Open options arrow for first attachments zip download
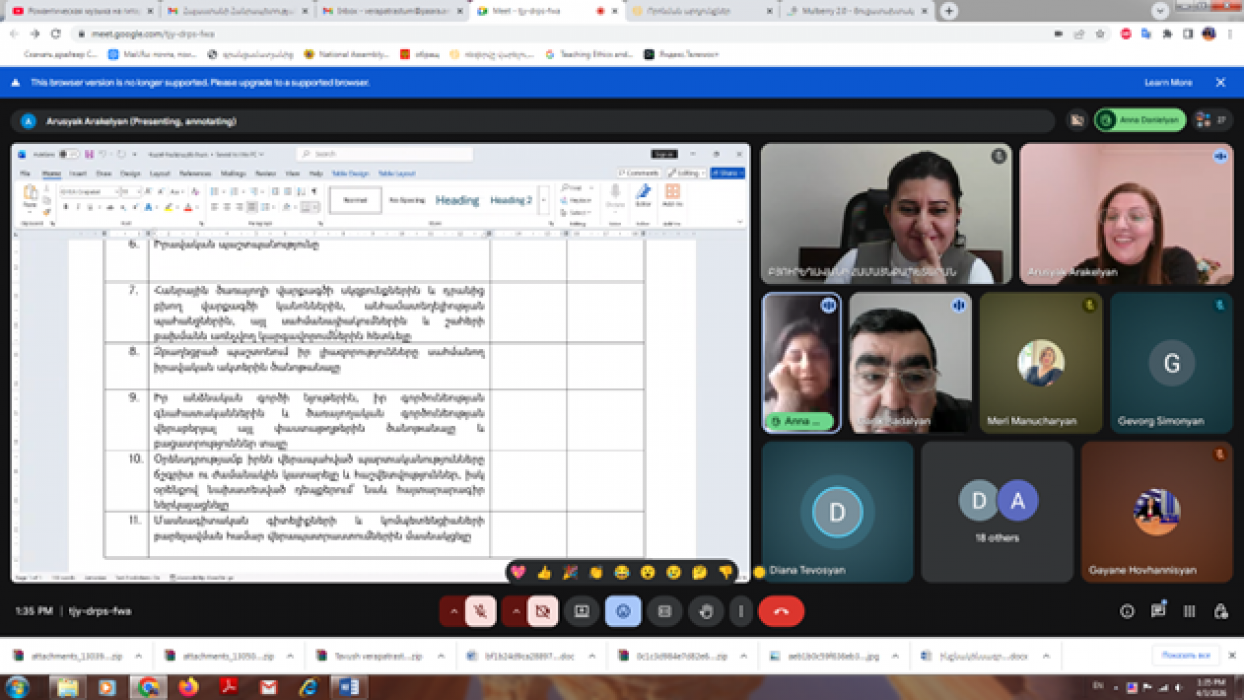This screenshot has height=700, width=1244. [138, 656]
